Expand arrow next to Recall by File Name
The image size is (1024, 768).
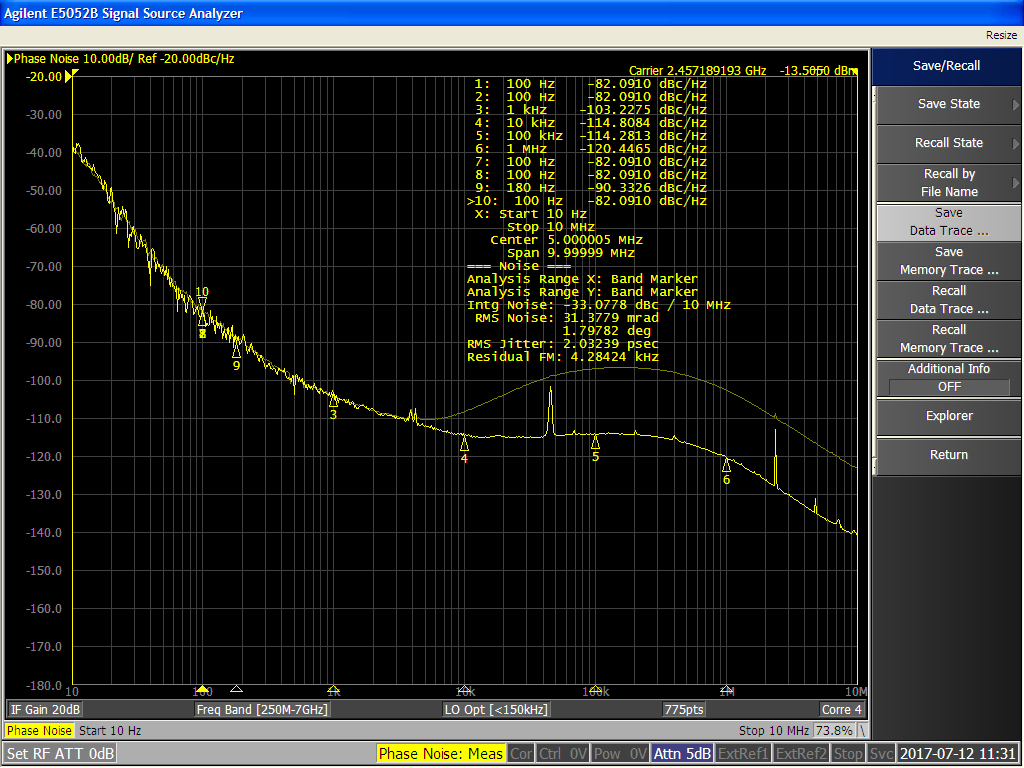1016,183
